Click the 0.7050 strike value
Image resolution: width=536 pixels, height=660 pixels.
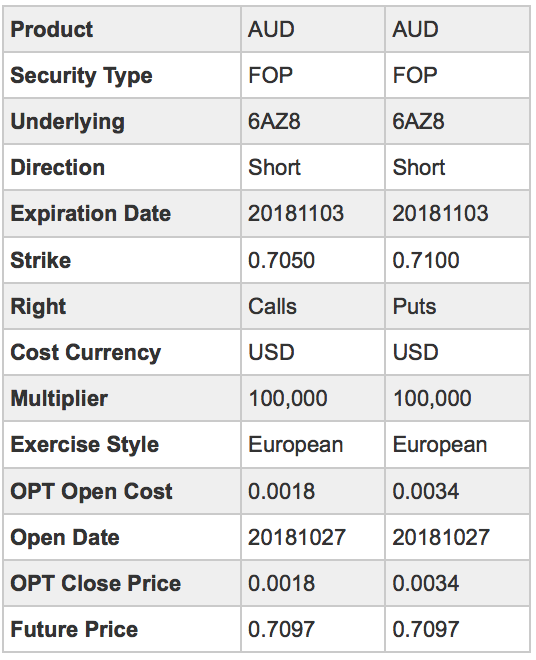(x=281, y=260)
